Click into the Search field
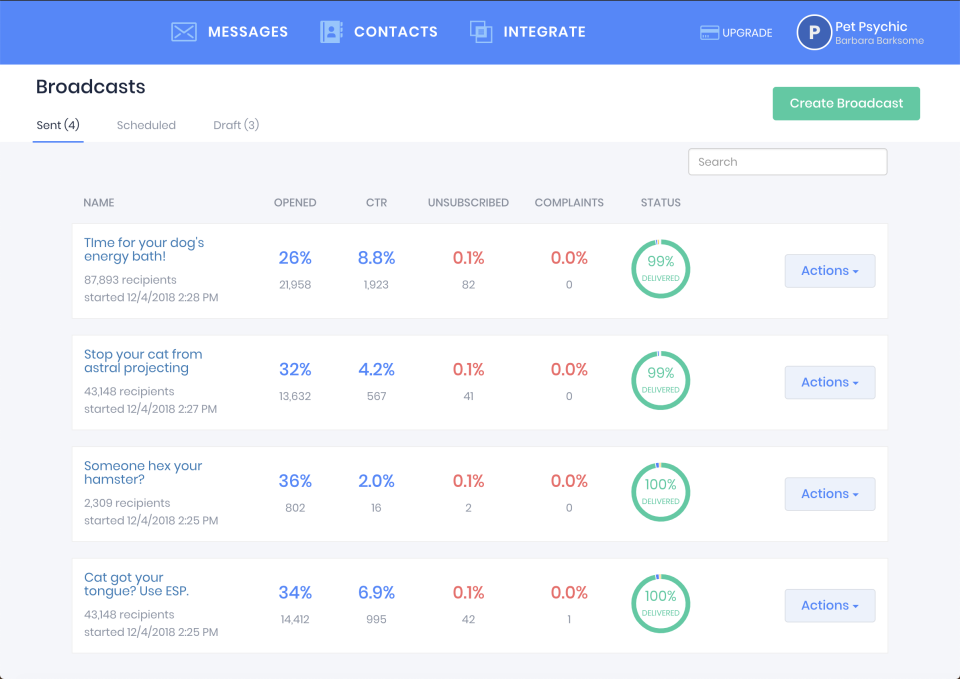Screen dimensions: 960x679 coord(787,161)
